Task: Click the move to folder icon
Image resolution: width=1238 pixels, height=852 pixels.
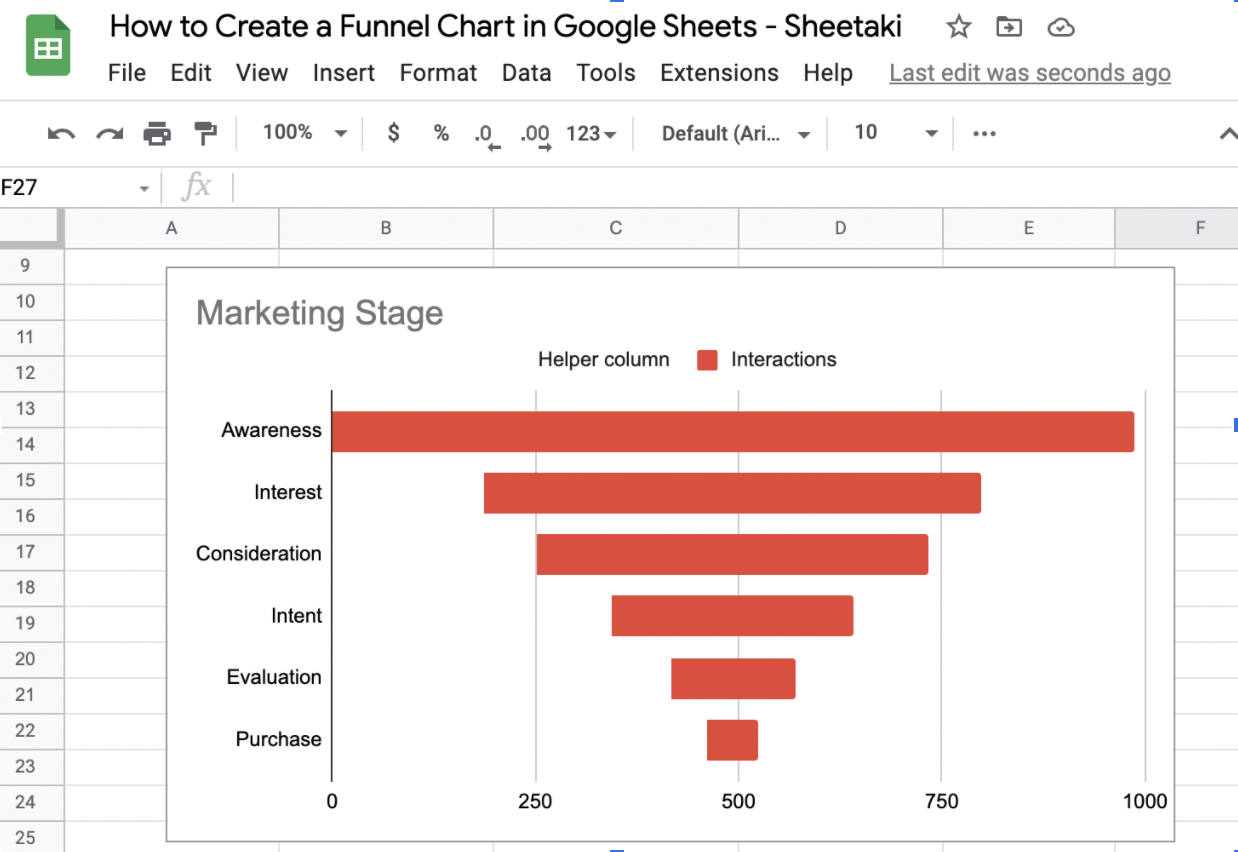Action: 1009,28
